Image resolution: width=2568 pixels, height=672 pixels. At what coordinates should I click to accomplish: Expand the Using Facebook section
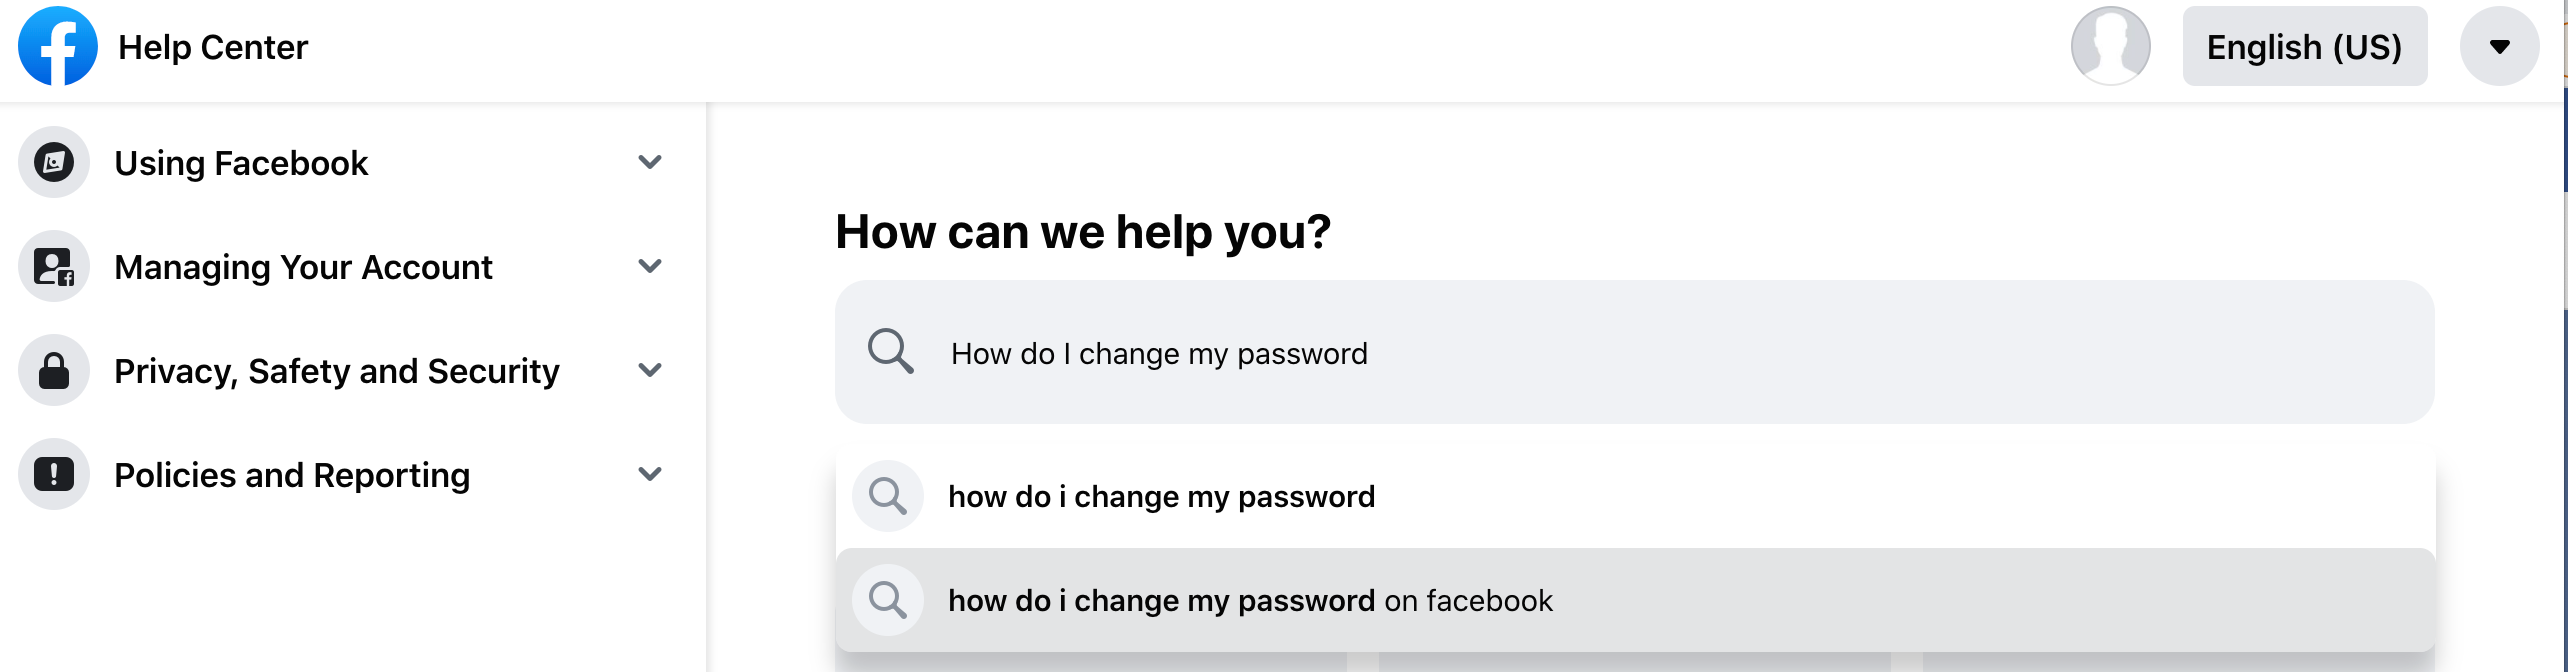pos(651,162)
